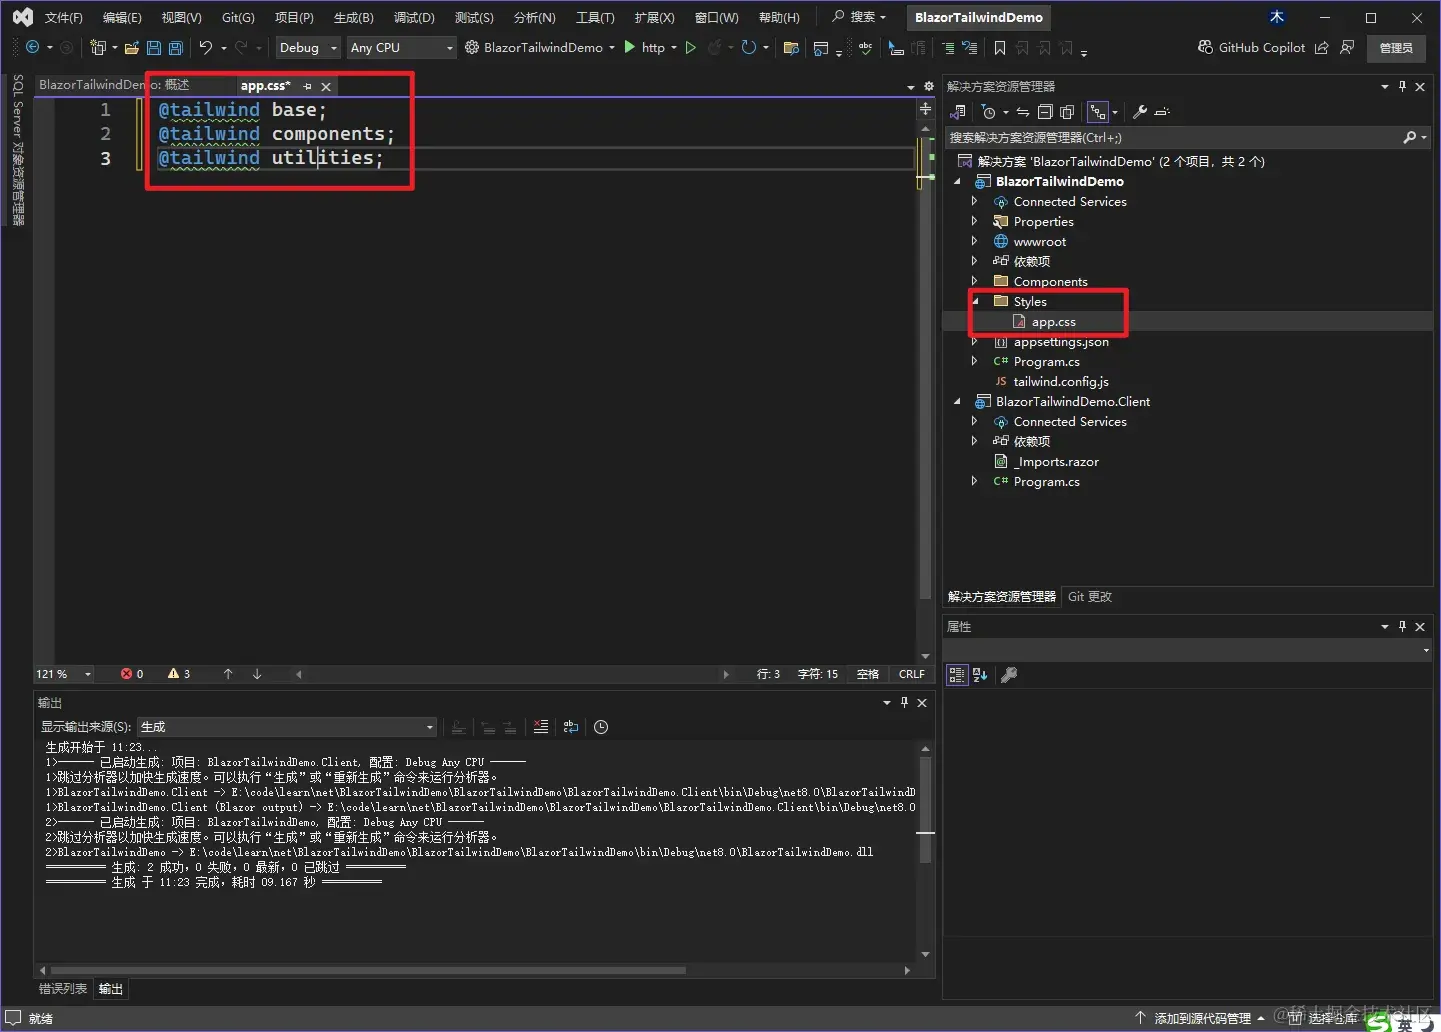
Task: Open the Git(G) menu
Action: [238, 17]
